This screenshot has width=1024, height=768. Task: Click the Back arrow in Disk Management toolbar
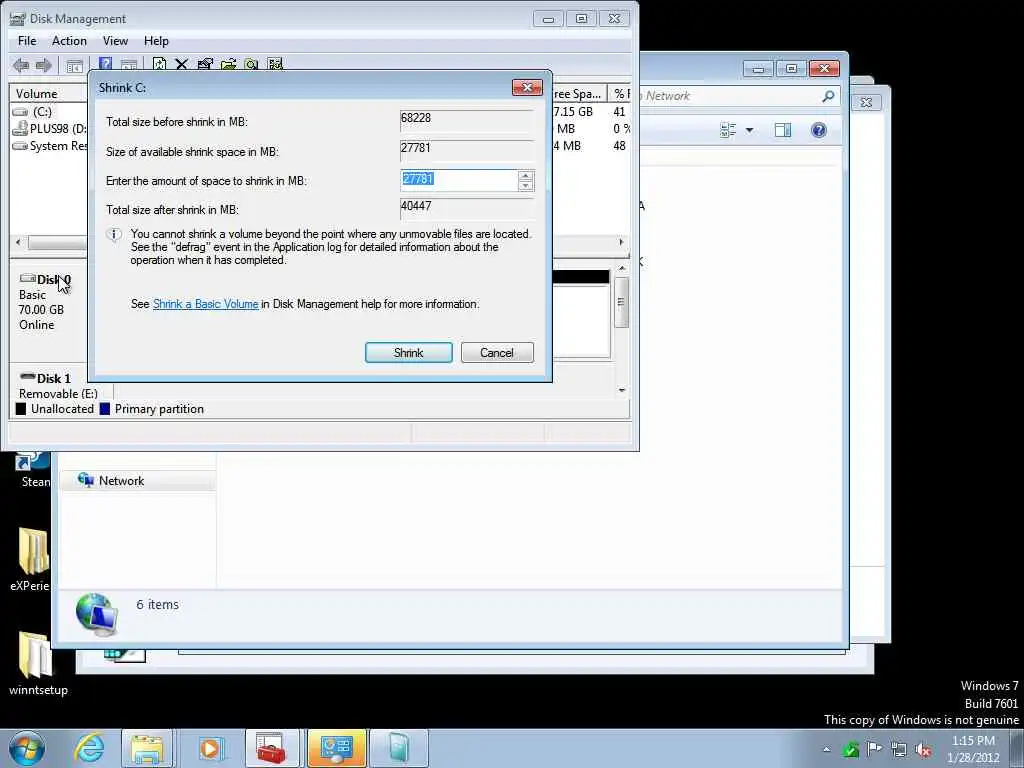point(21,65)
